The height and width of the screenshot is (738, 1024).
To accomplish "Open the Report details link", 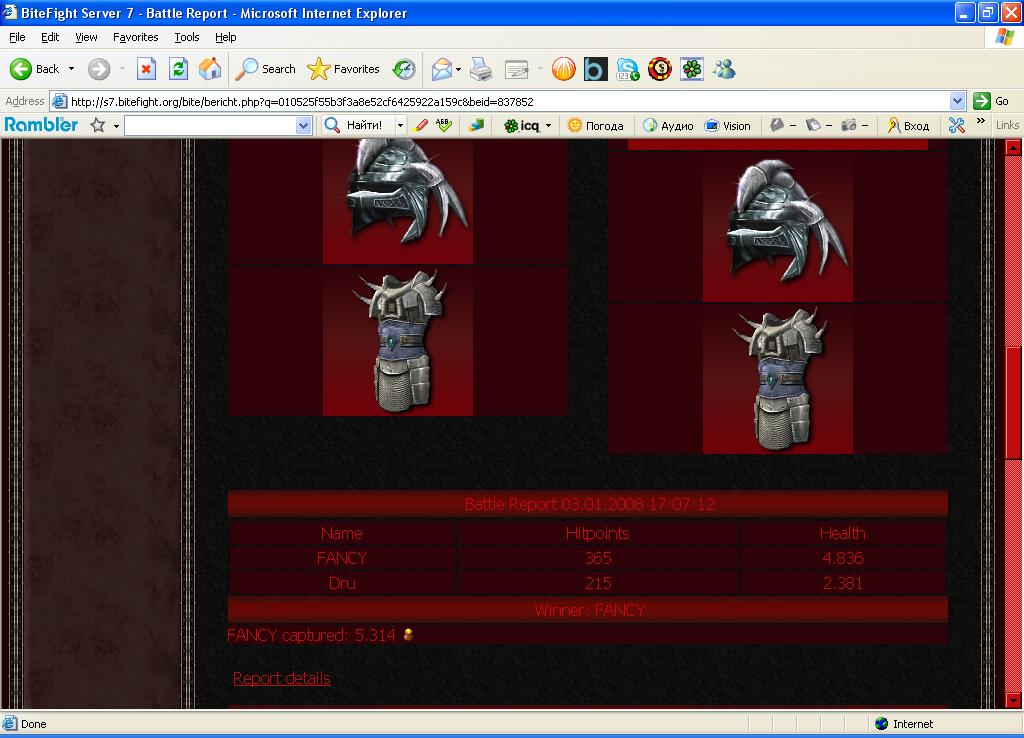I will pyautogui.click(x=281, y=678).
